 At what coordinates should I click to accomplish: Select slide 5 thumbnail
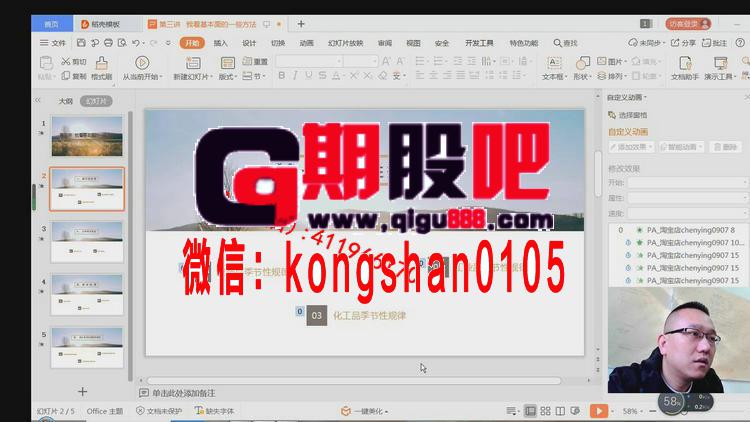click(87, 347)
